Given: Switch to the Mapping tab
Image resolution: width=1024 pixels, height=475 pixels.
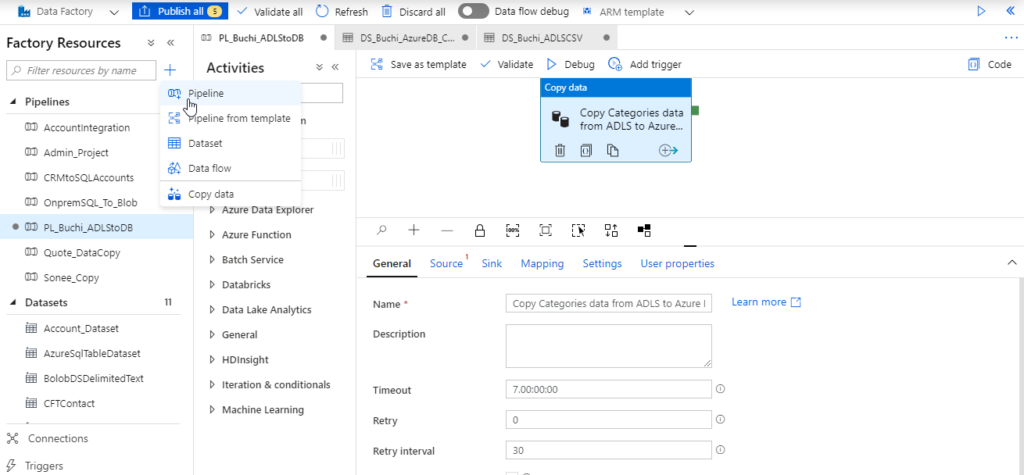Looking at the screenshot, I should click(542, 264).
